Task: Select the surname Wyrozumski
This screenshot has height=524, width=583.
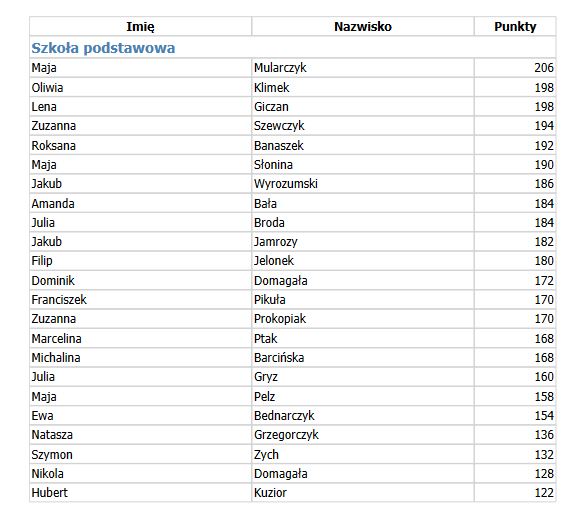Action: [286, 184]
